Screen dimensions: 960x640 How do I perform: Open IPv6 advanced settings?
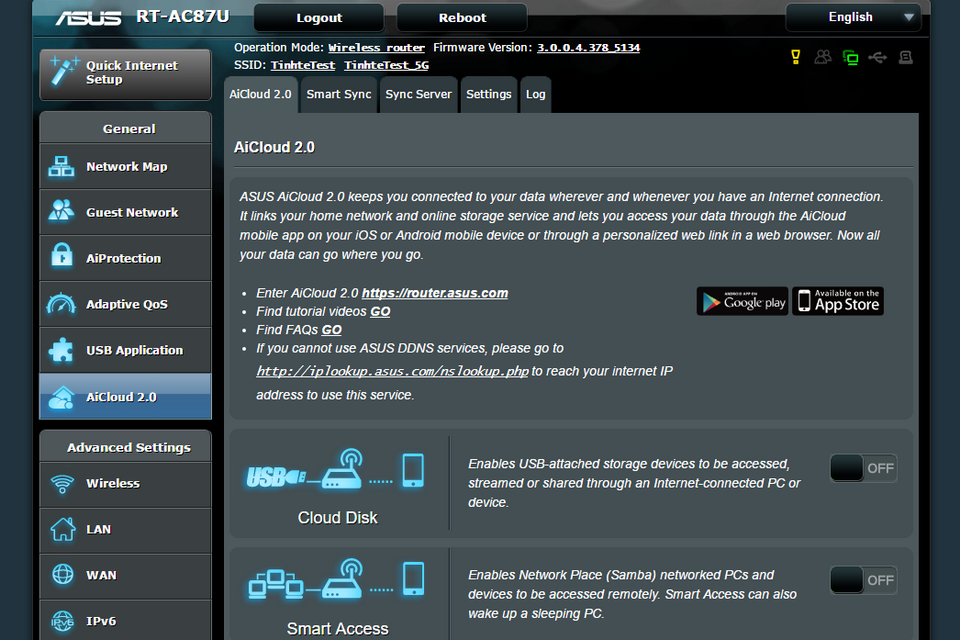point(126,621)
